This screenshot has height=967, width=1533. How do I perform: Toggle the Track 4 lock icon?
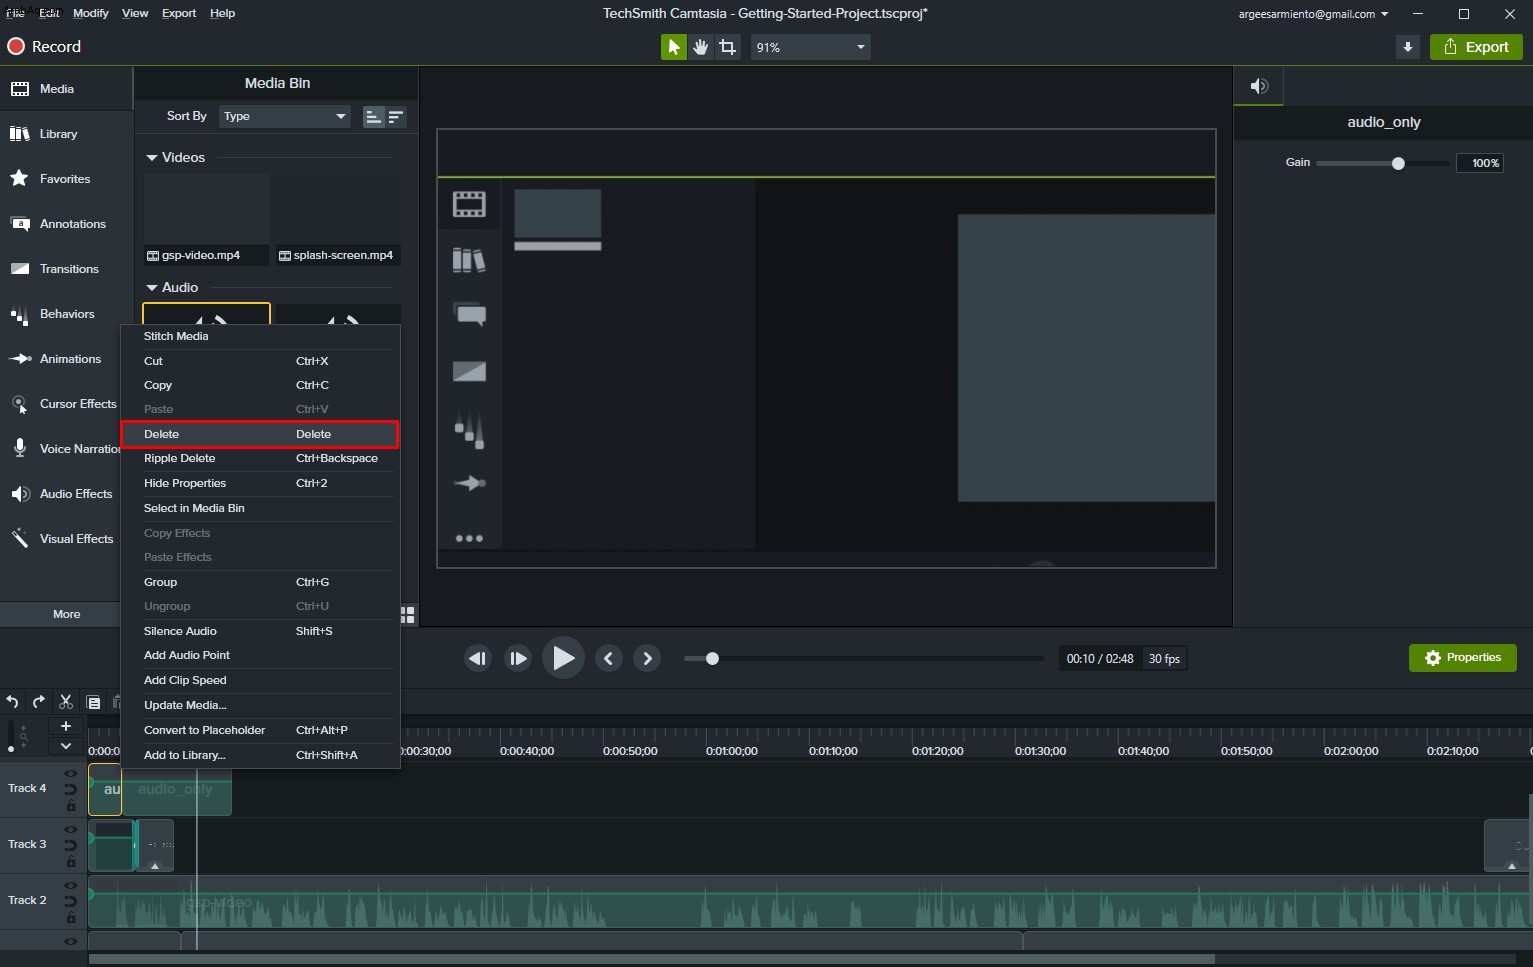71,806
